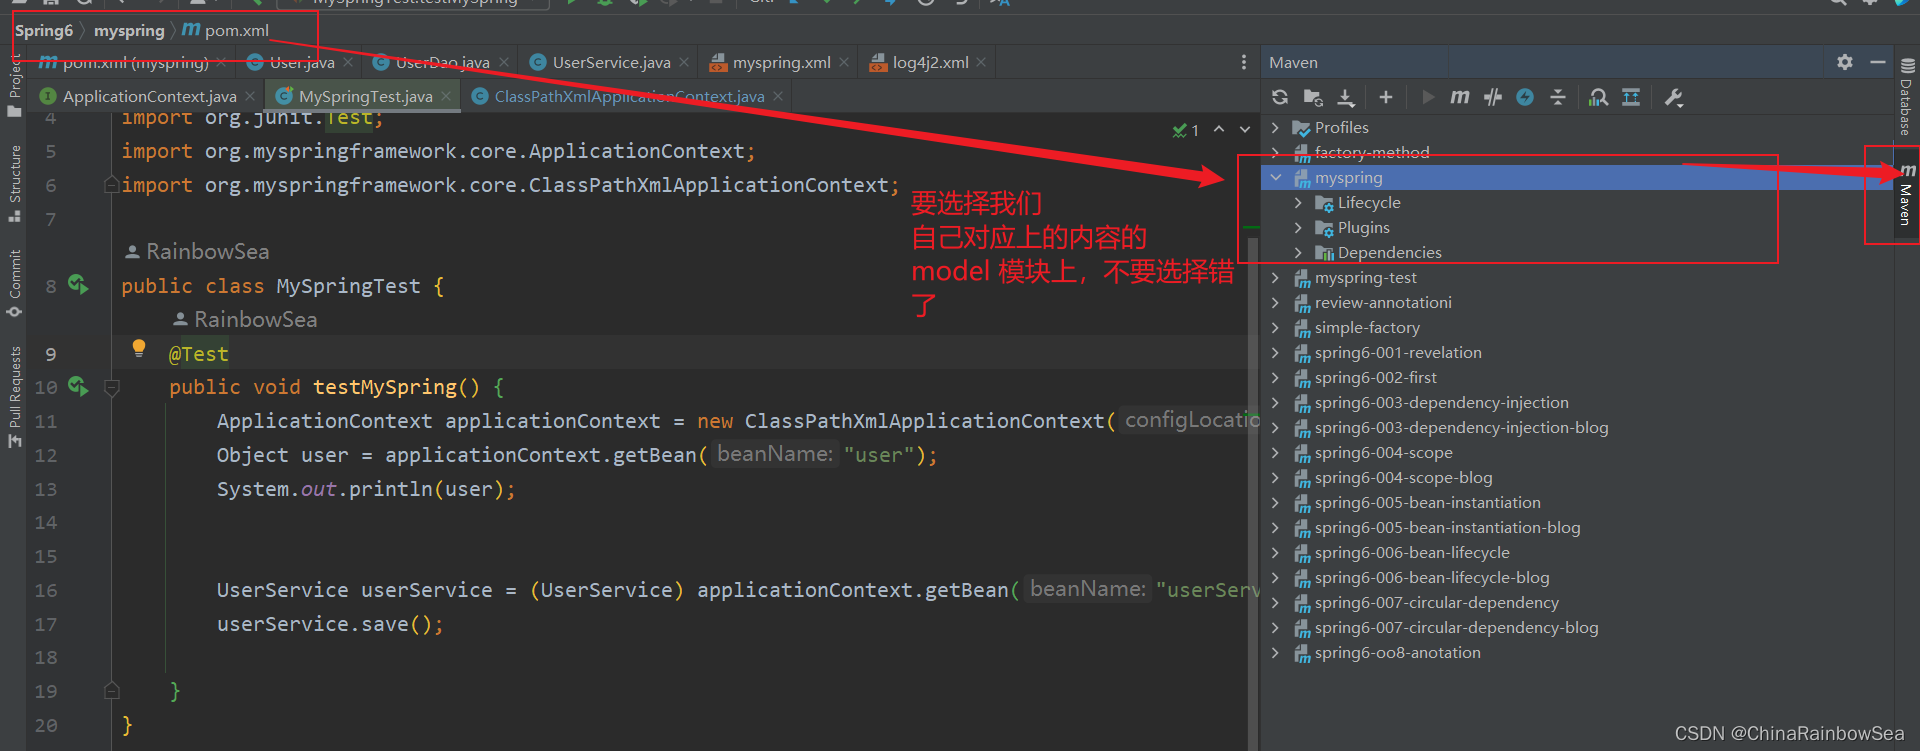Expand the myspring-test module
Screen dimensions: 1920x751
pyautogui.click(x=1276, y=277)
